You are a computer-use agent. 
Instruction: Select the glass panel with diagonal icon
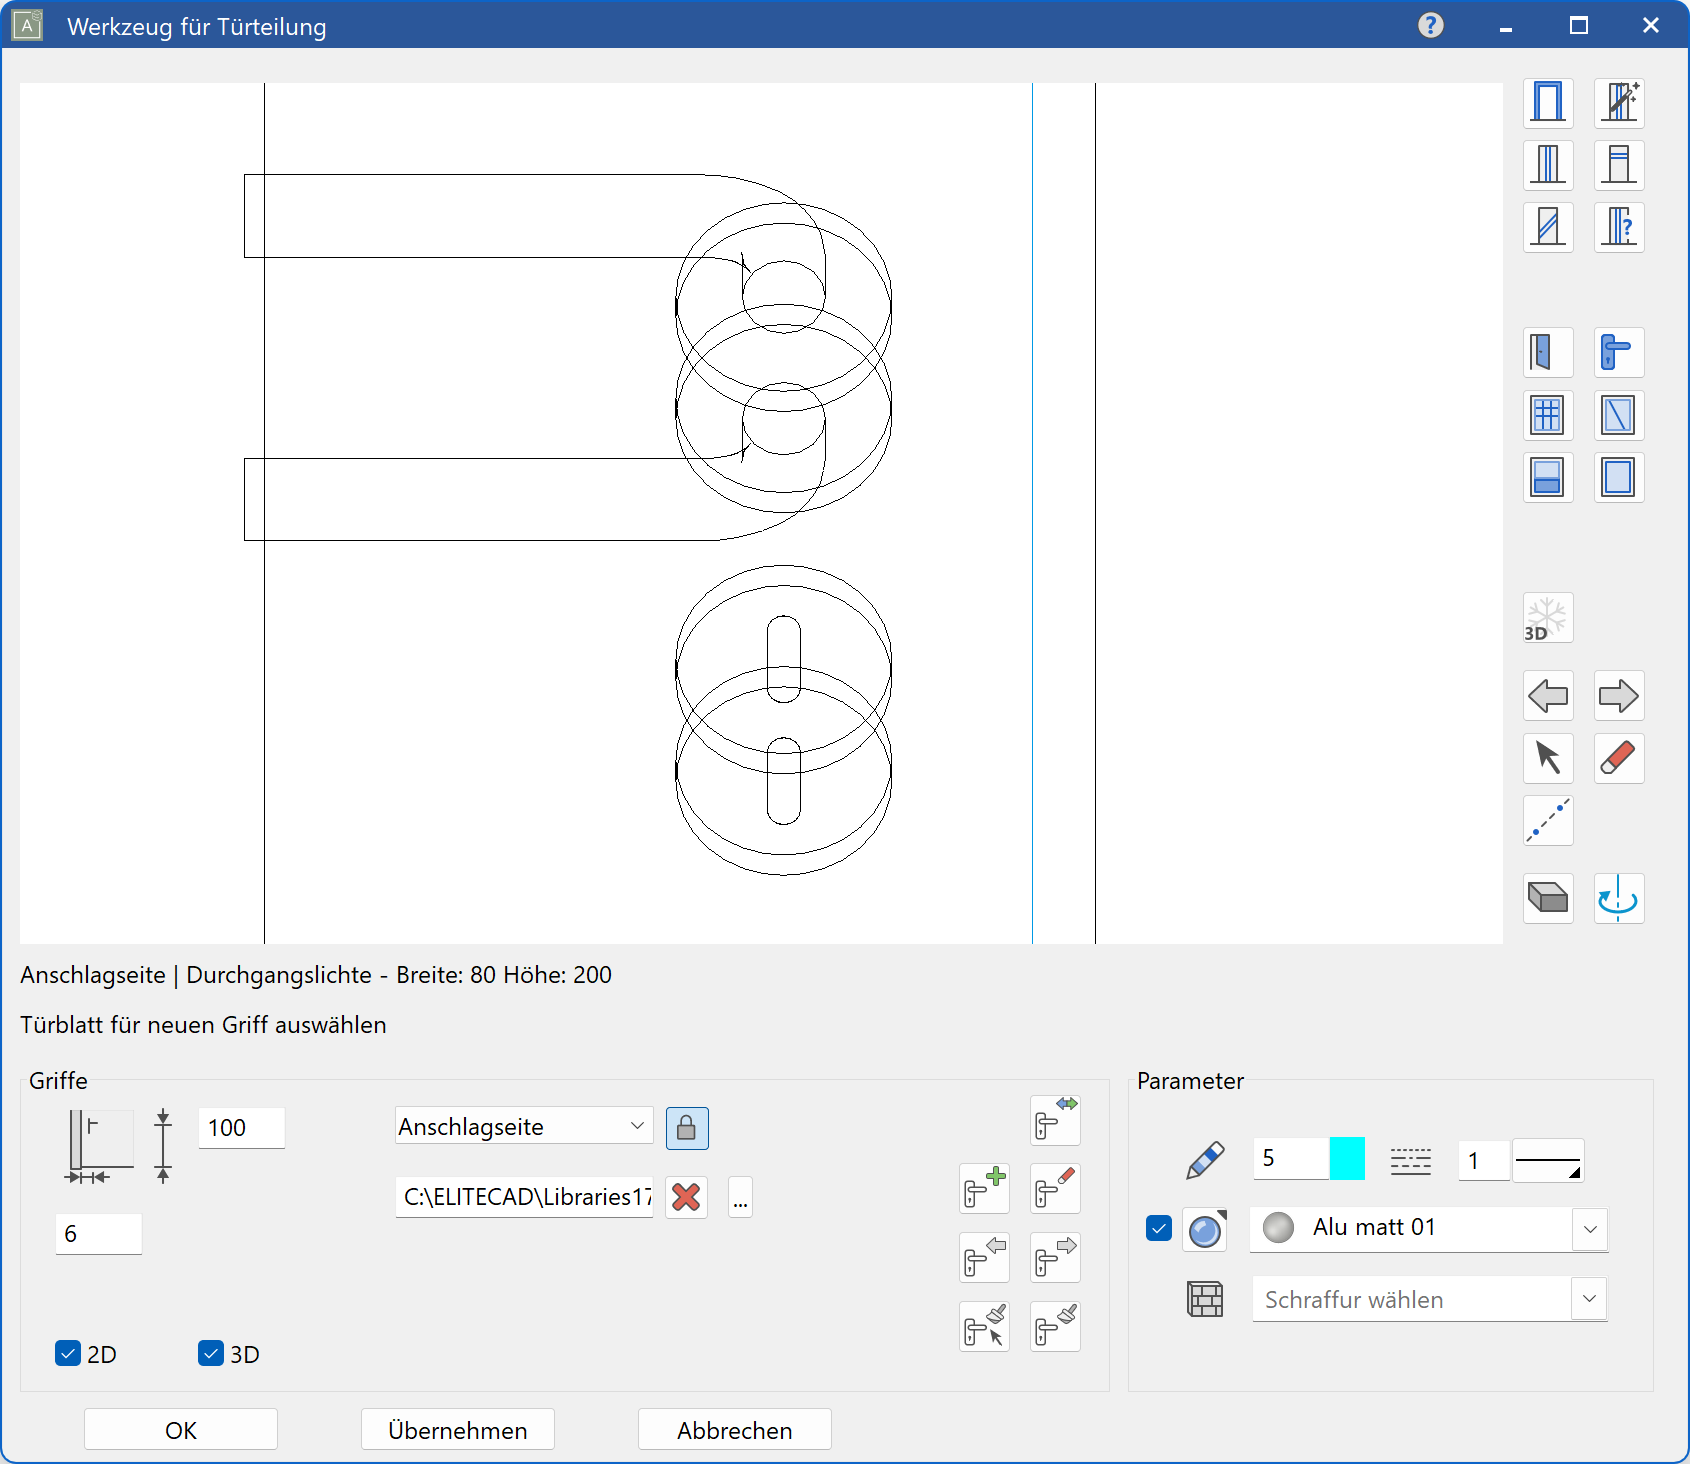pyautogui.click(x=1619, y=415)
